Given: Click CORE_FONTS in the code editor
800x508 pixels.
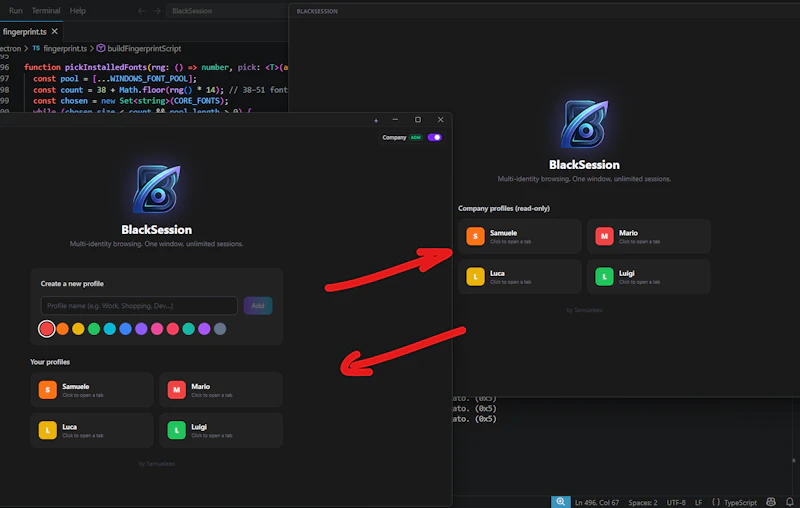Looking at the screenshot, I should [197, 101].
